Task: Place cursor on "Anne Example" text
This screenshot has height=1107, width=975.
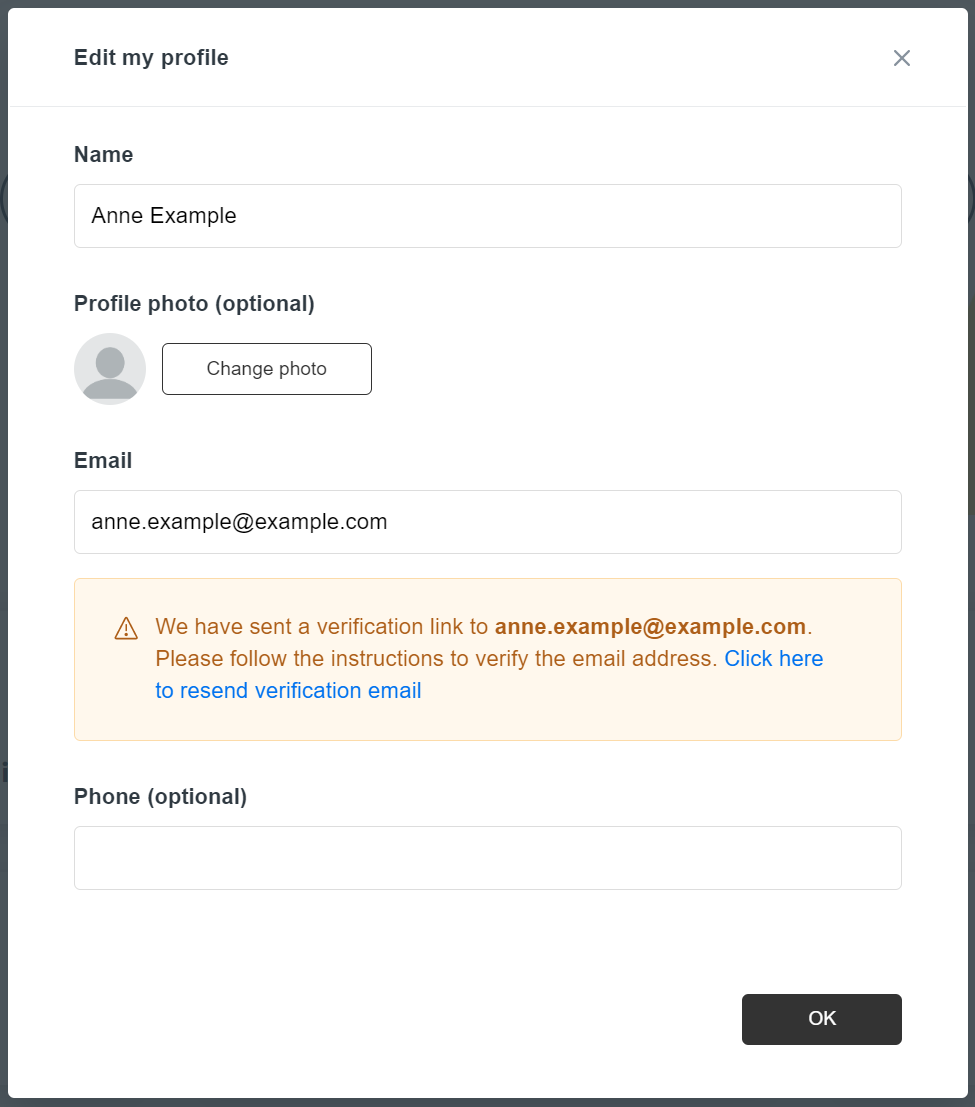Action: click(164, 216)
